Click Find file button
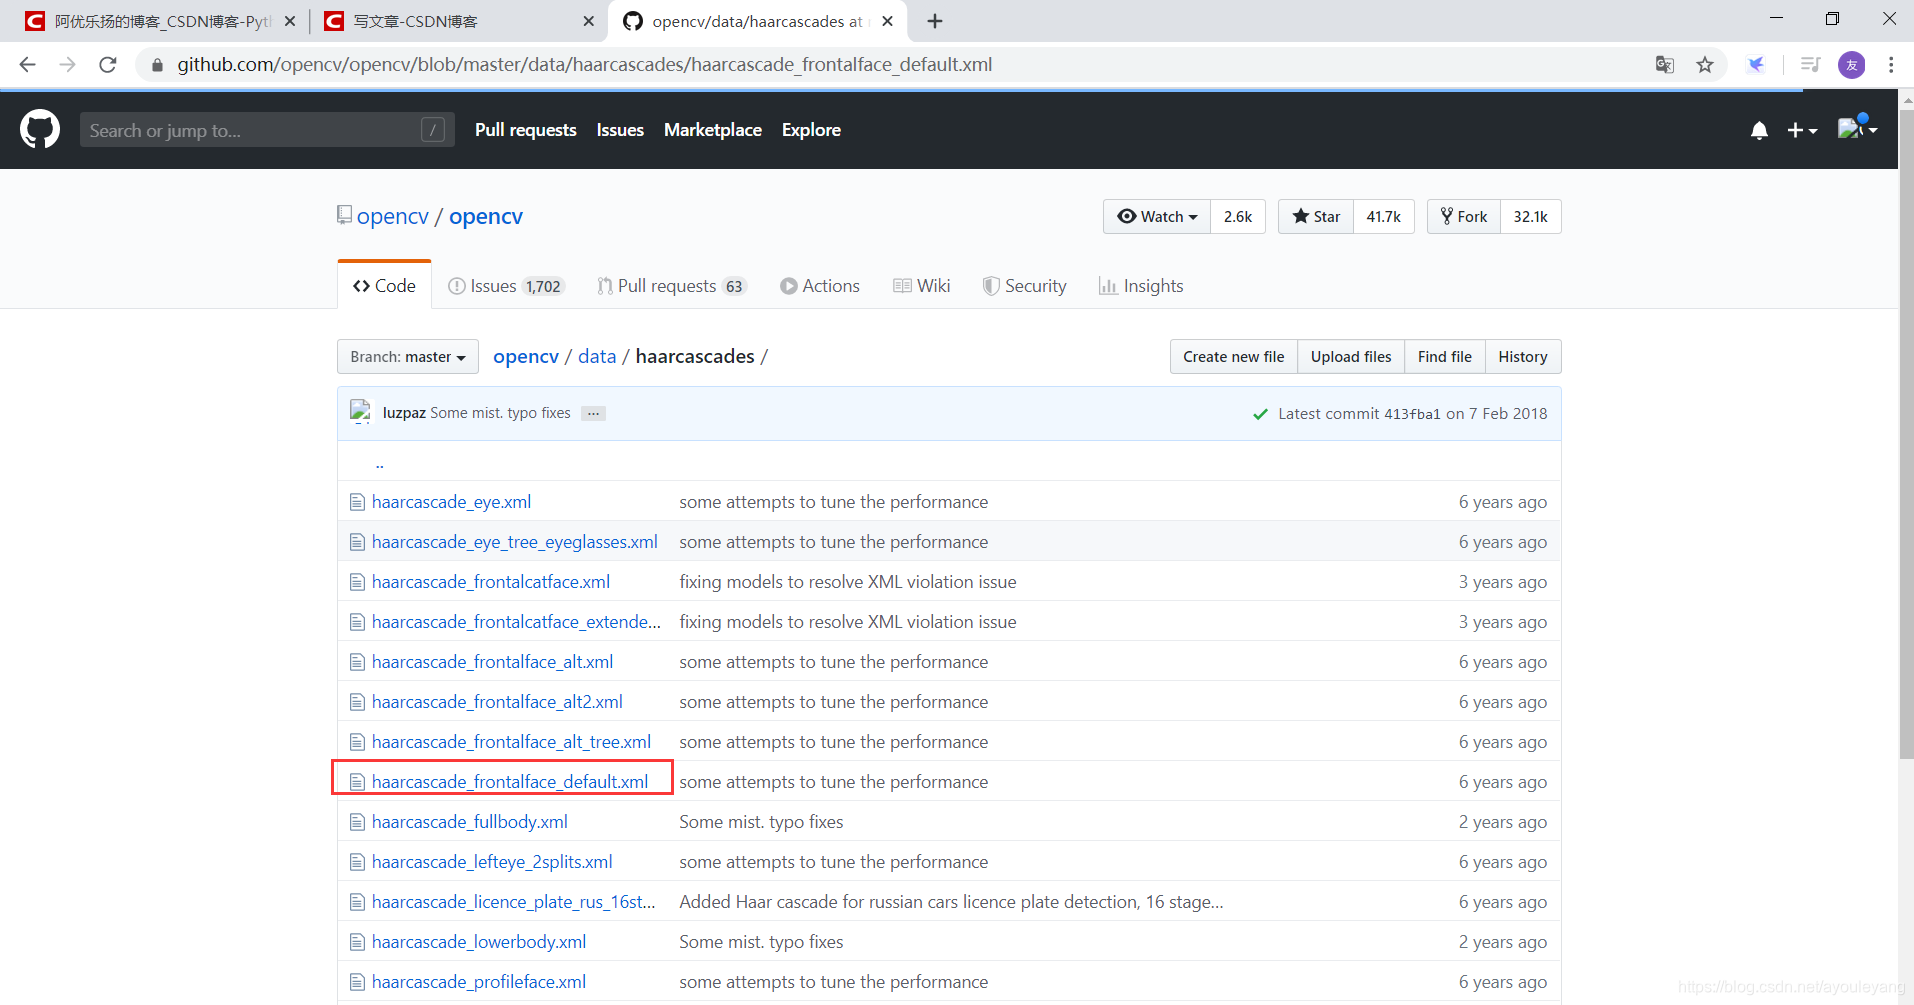This screenshot has height=1005, width=1914. point(1445,357)
